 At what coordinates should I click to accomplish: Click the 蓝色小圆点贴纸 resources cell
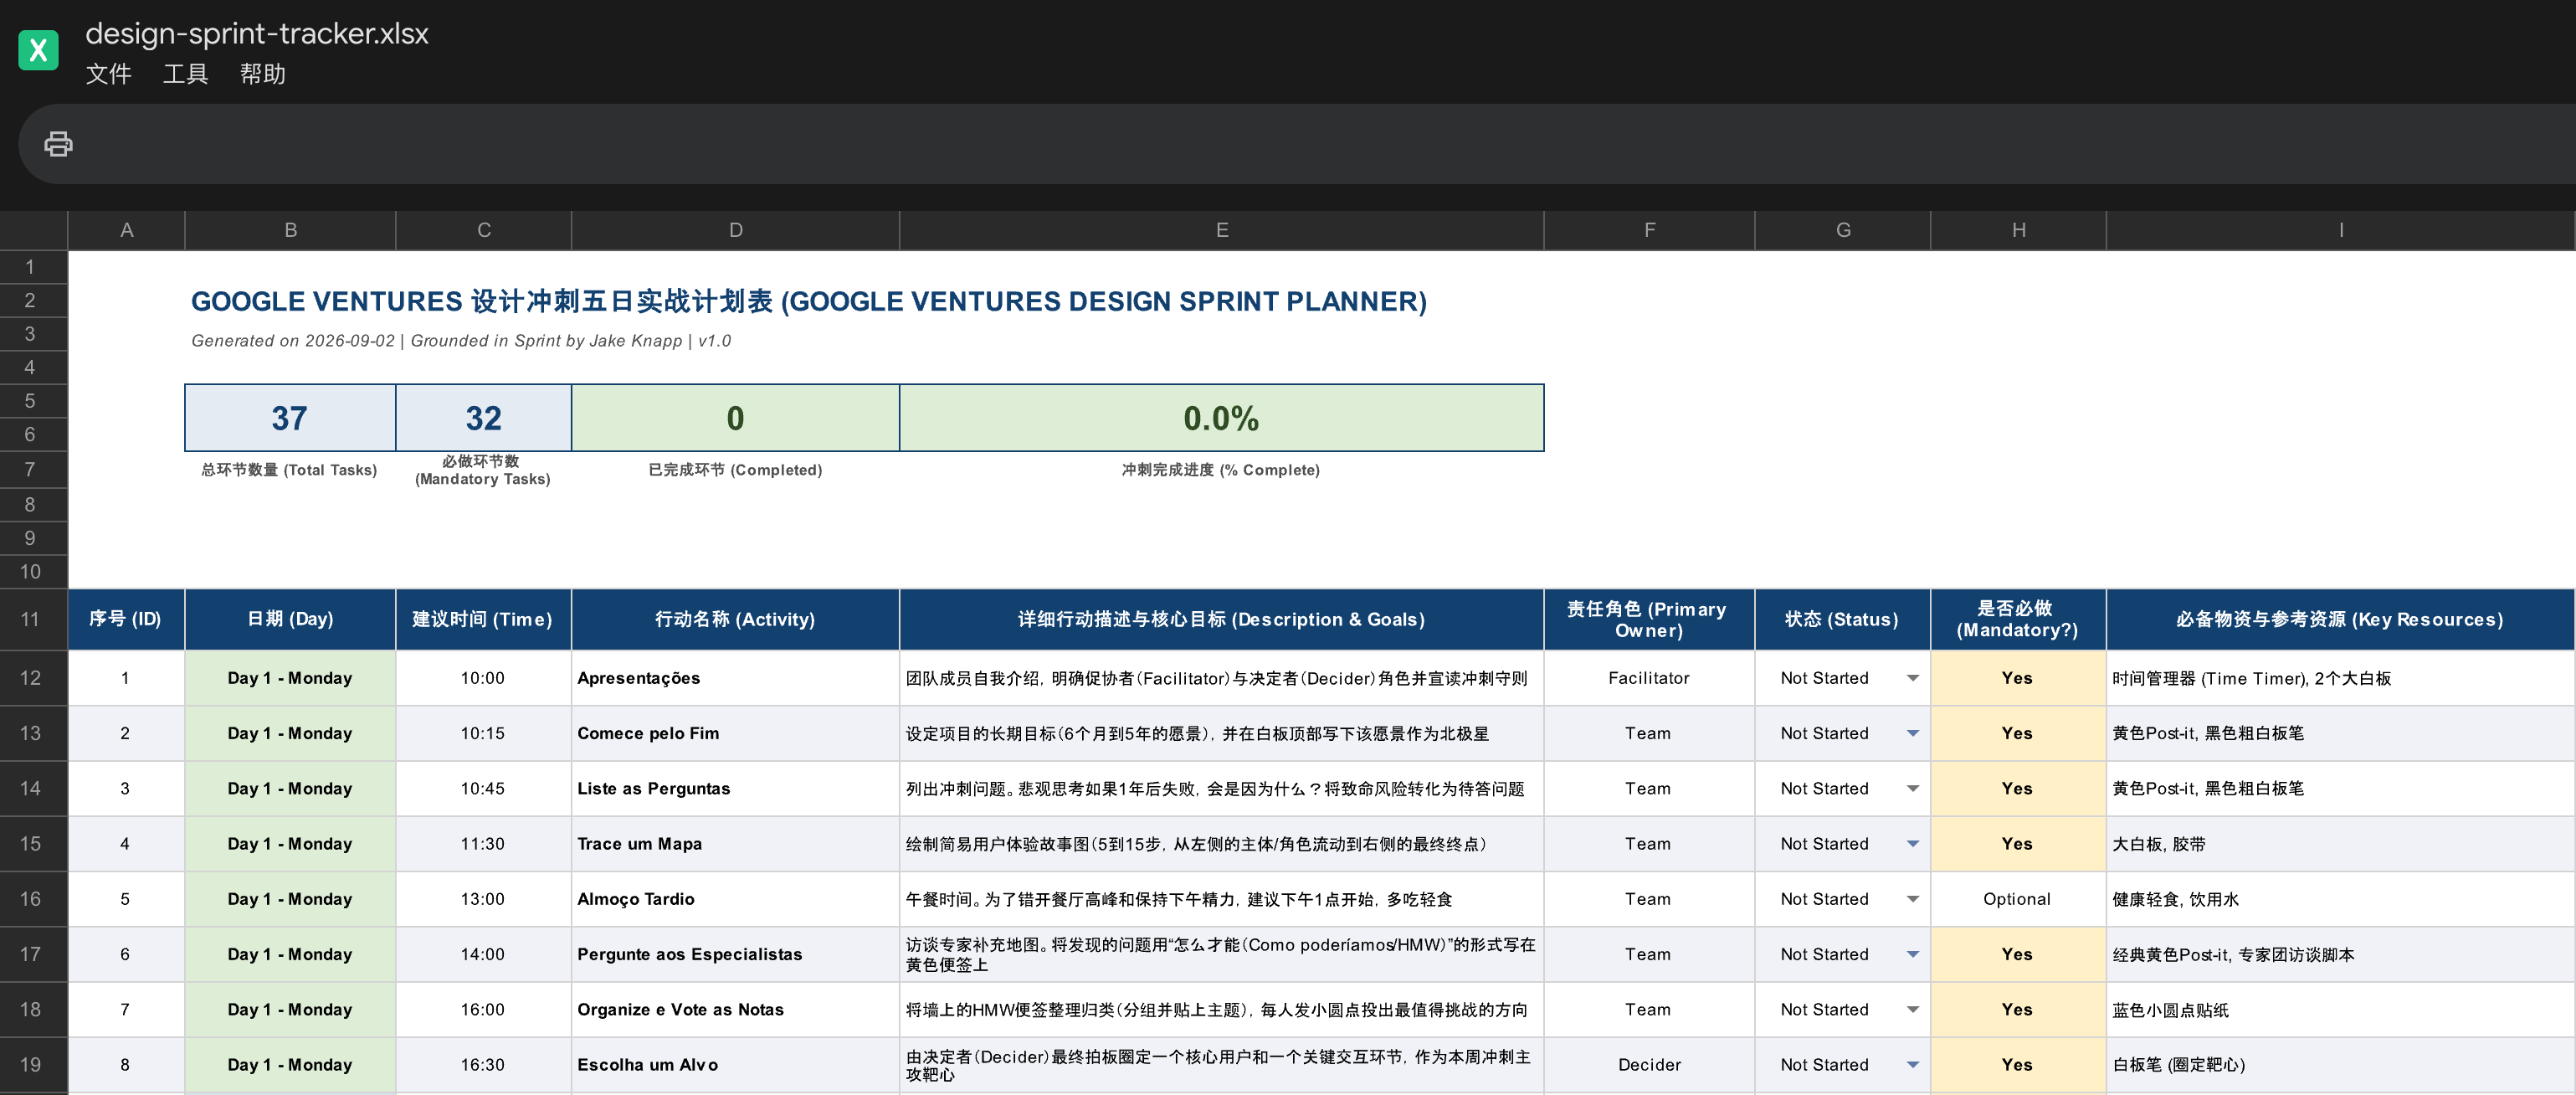(2340, 1009)
